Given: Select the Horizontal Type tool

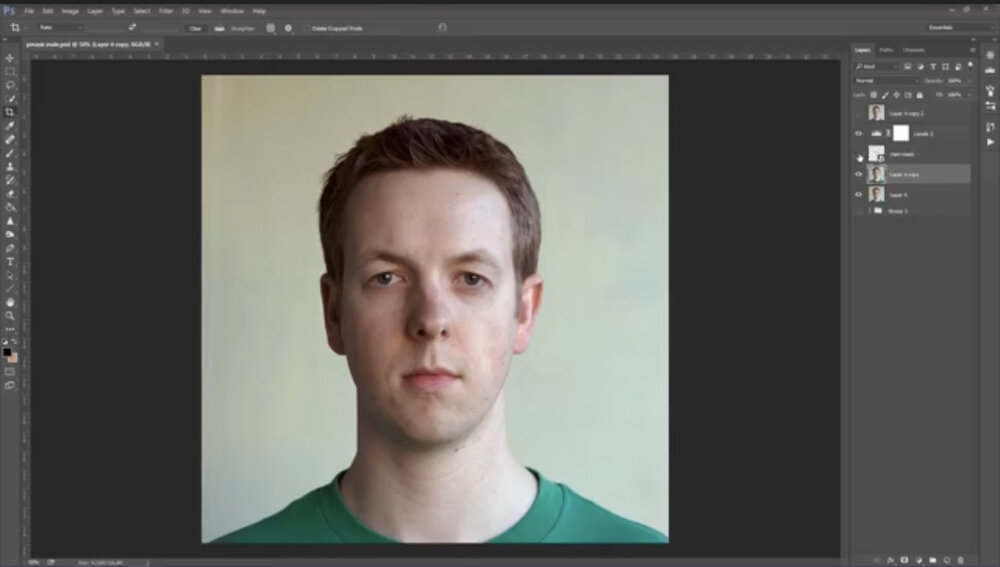Looking at the screenshot, I should coord(10,261).
